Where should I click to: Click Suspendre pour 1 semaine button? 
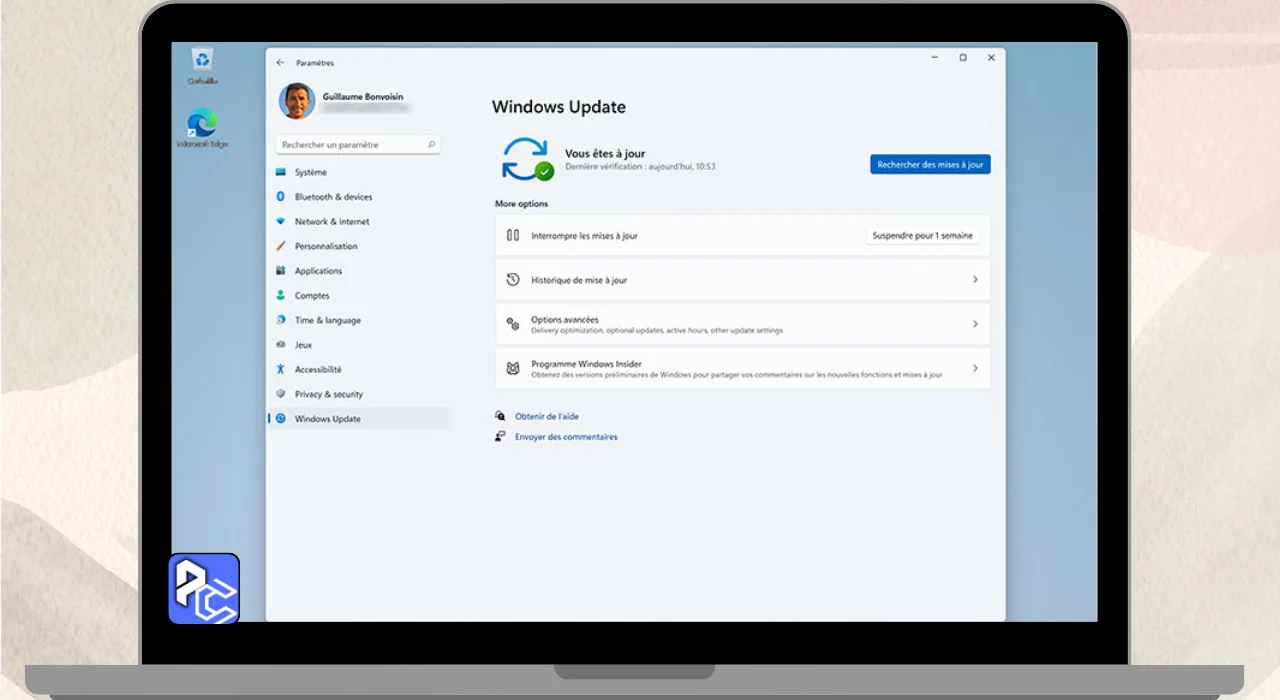pos(921,236)
